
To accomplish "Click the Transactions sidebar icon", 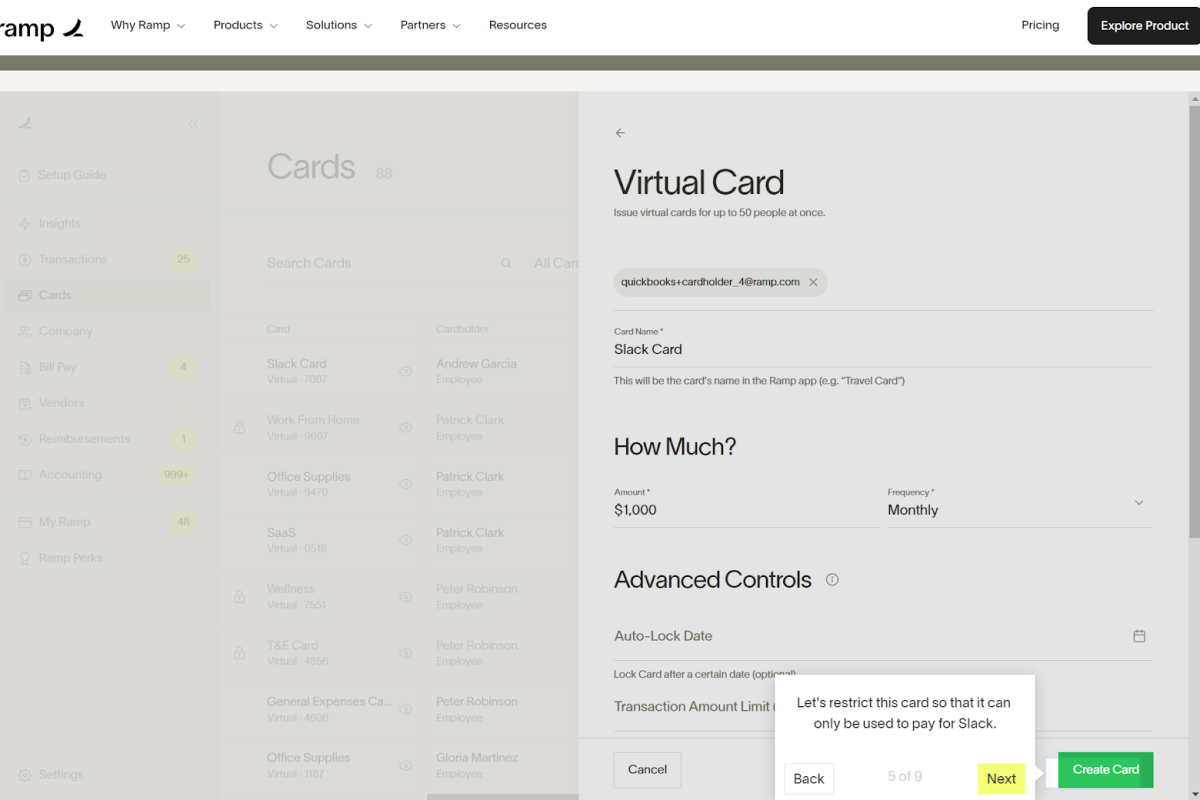I will [25, 260].
